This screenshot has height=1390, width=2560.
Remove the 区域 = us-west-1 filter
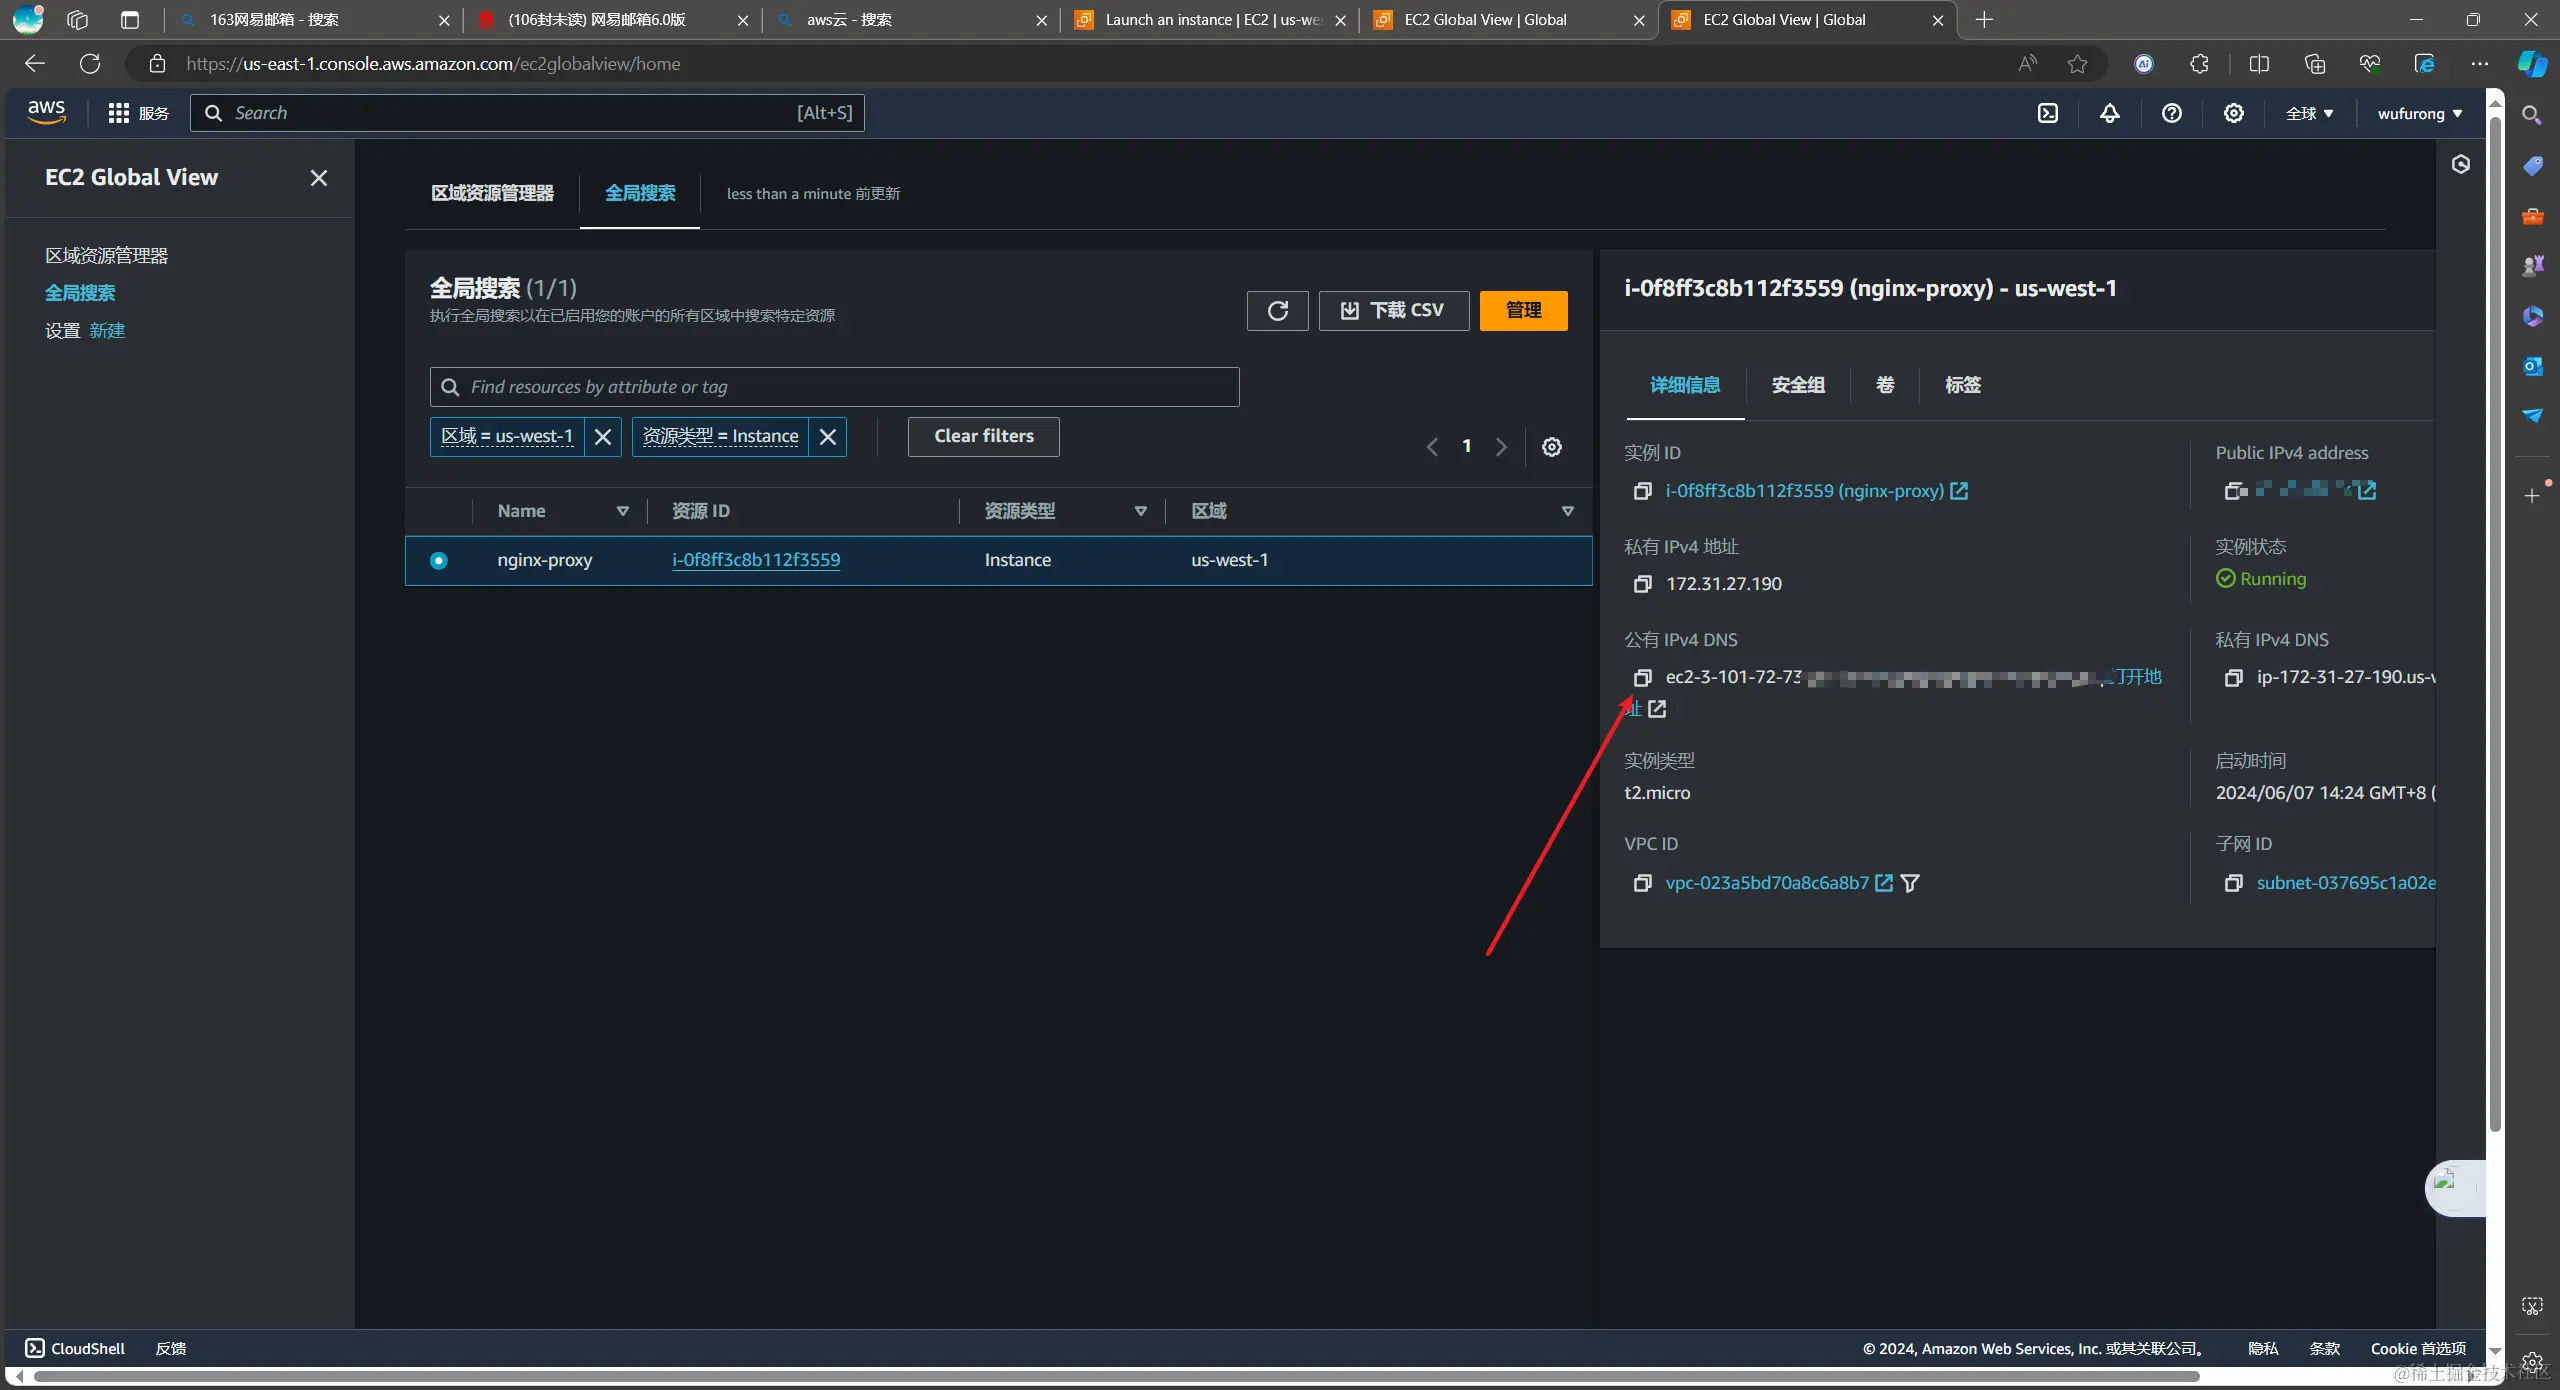[x=602, y=437]
